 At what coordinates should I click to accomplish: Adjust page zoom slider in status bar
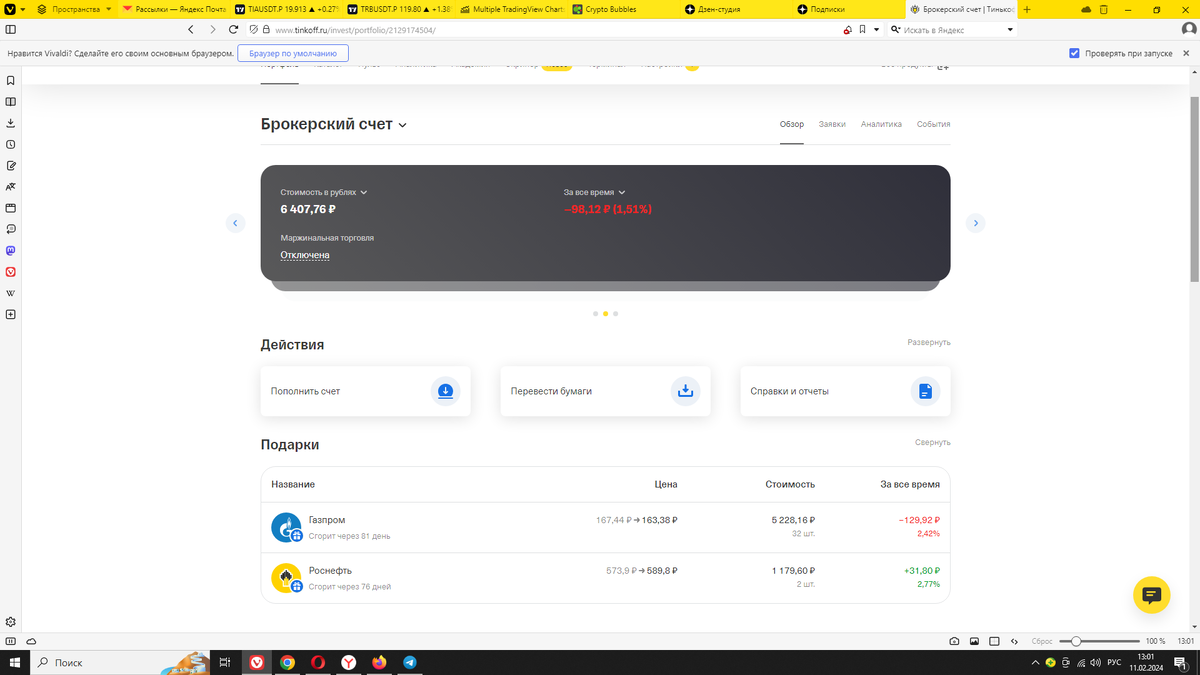pos(1099,641)
